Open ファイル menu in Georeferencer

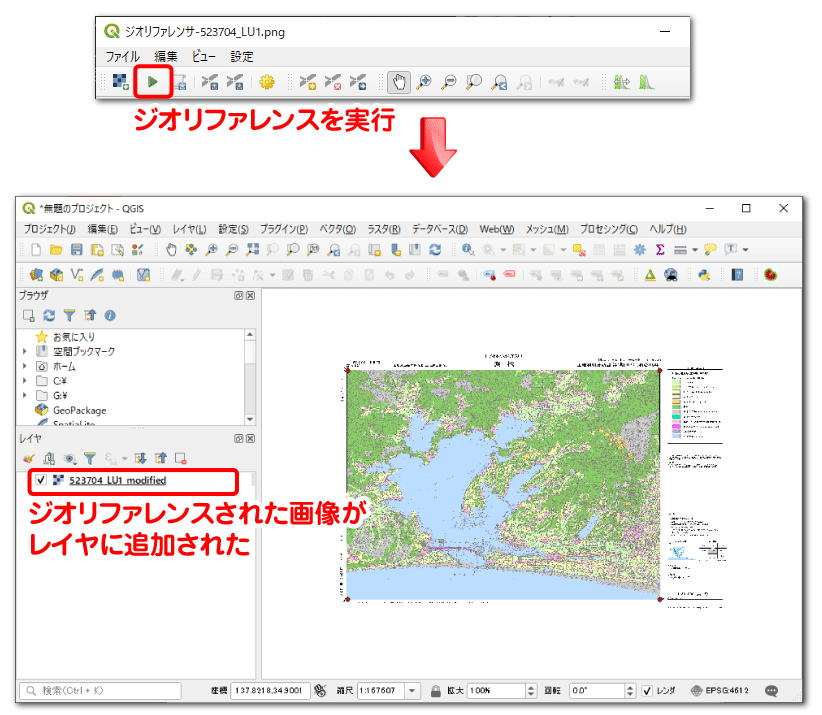[x=123, y=57]
